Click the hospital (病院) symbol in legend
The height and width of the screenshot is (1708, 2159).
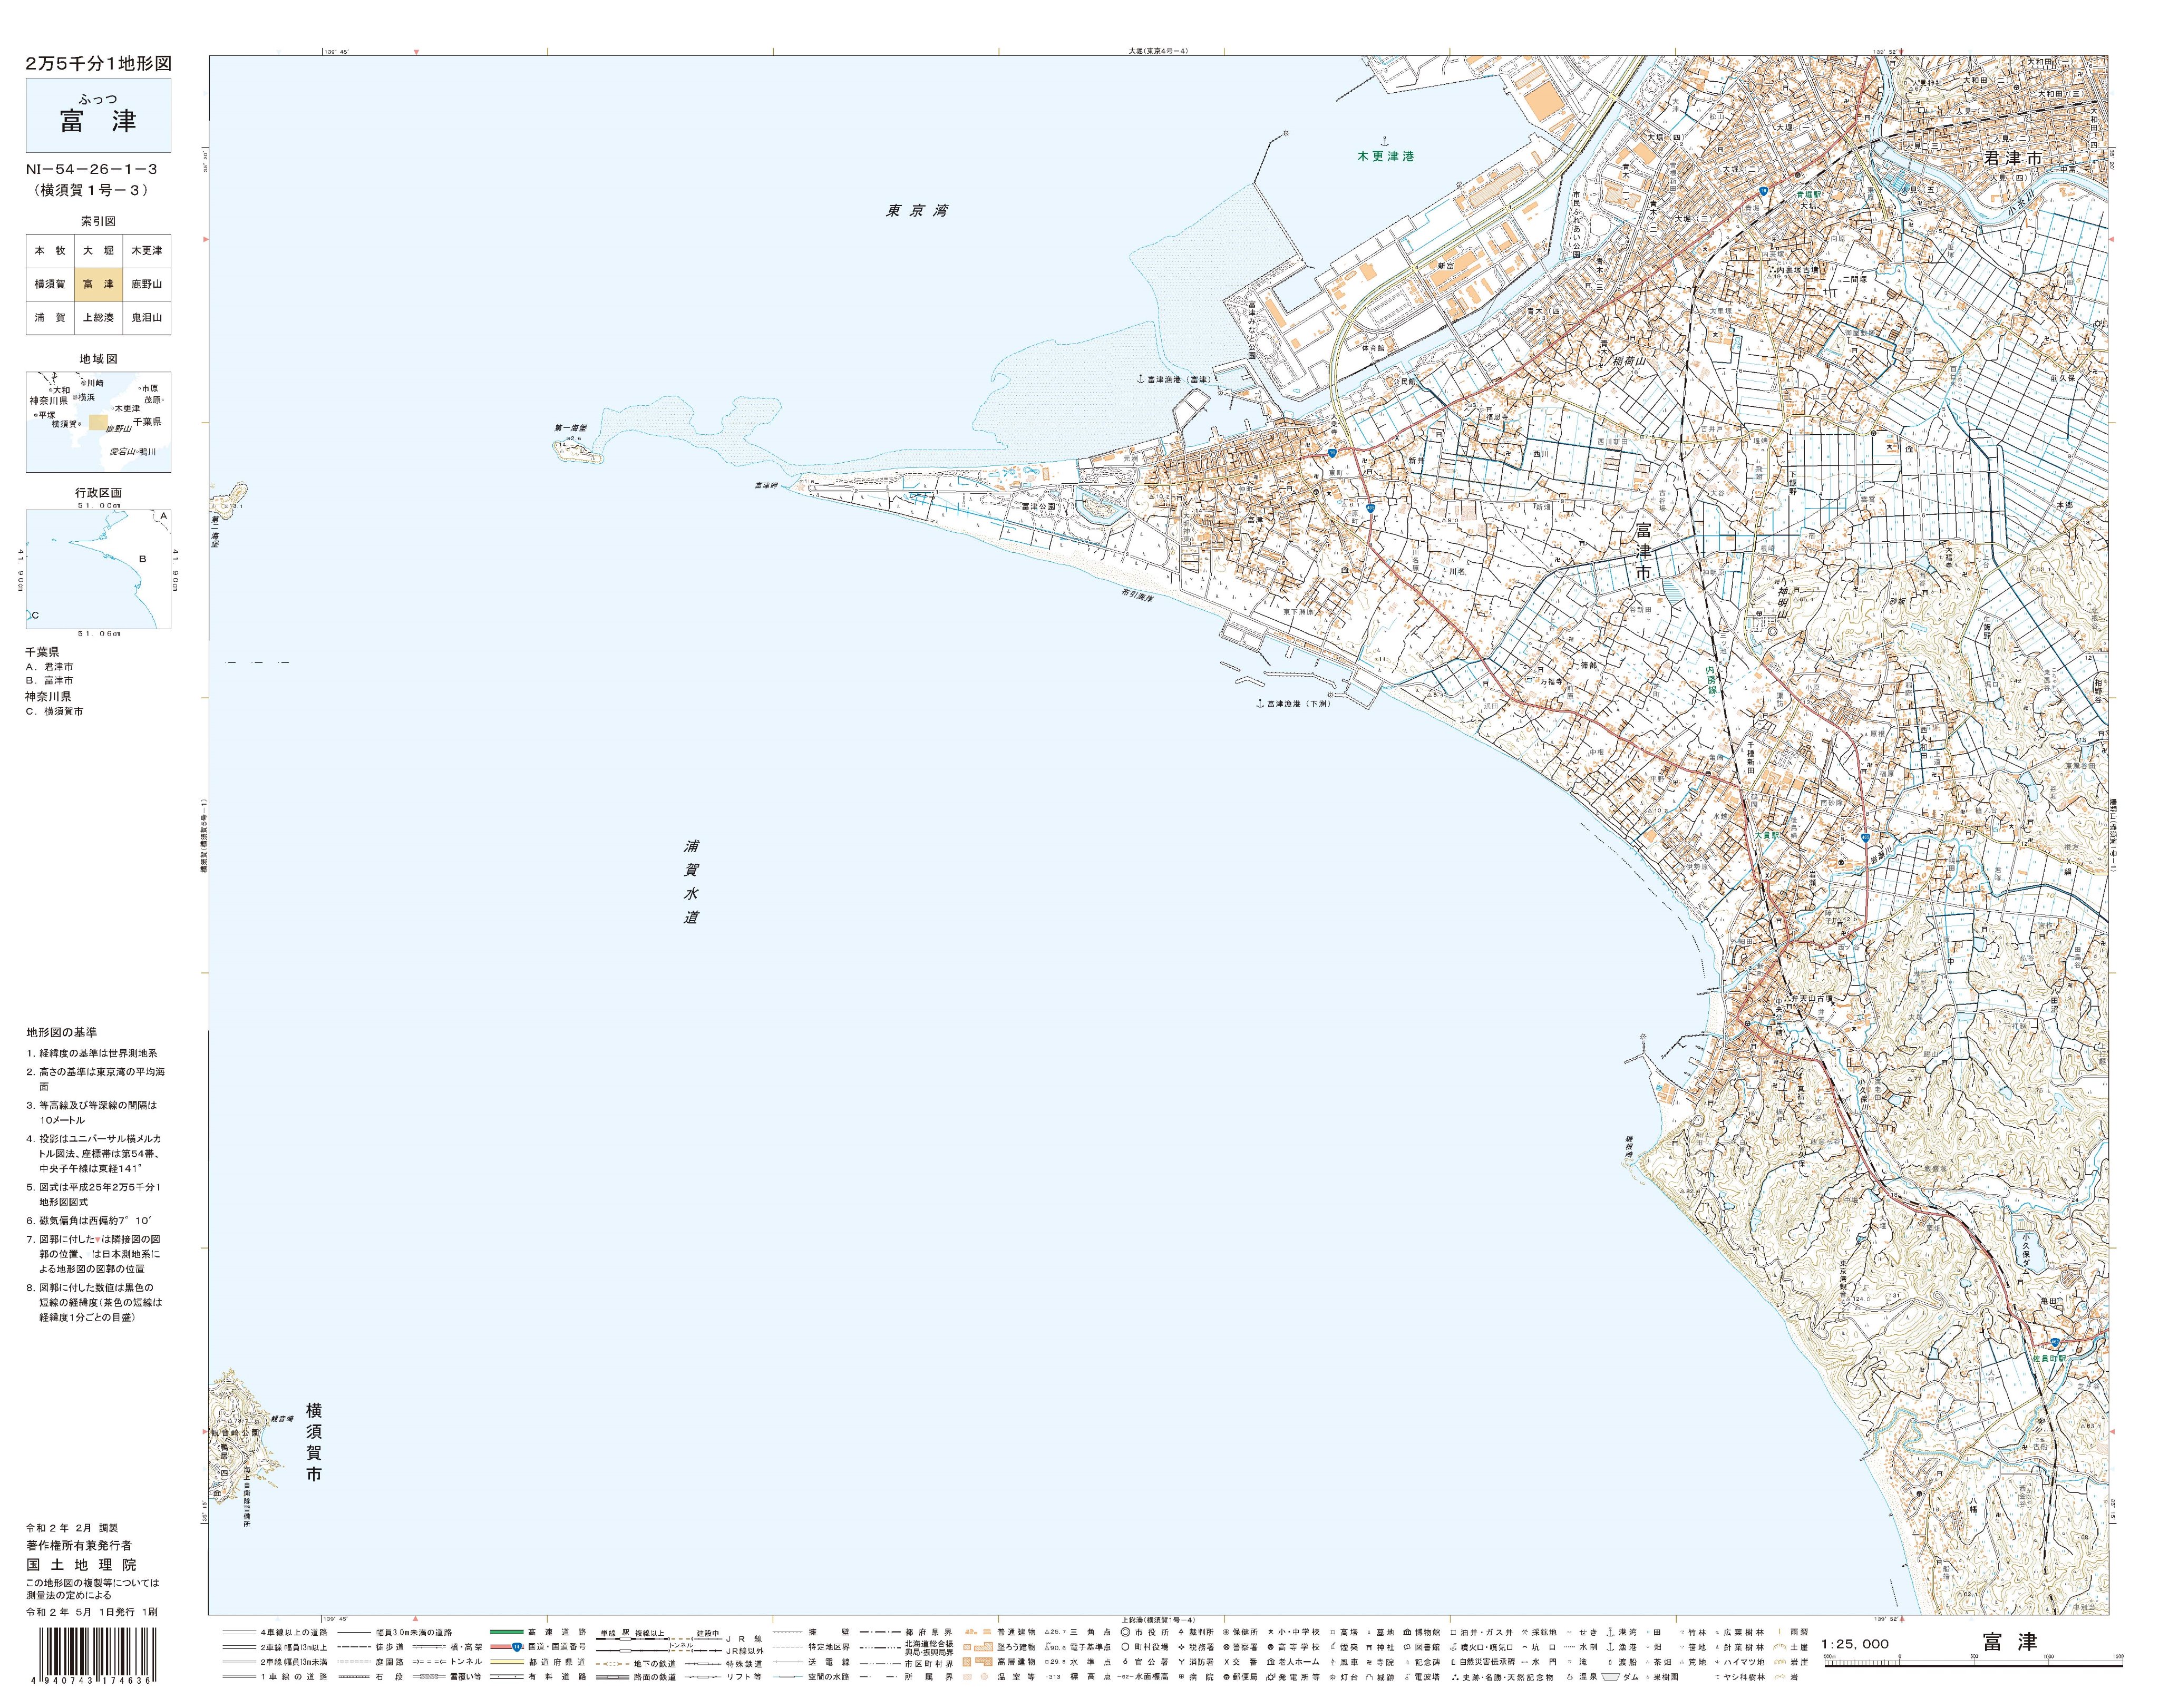pyautogui.click(x=1182, y=1677)
